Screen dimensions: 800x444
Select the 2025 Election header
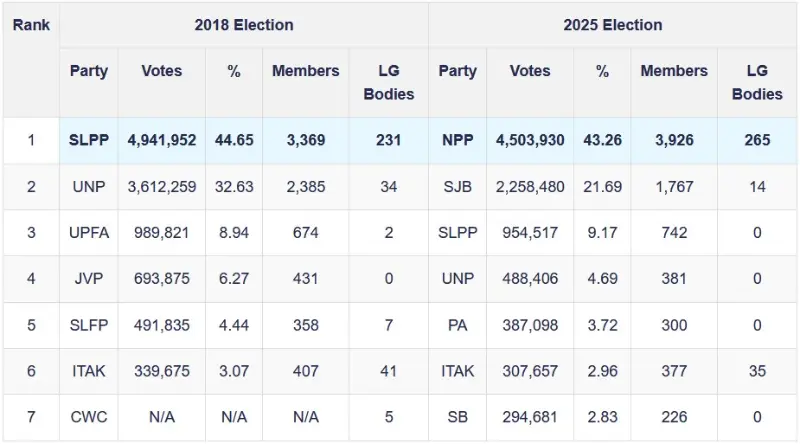[x=612, y=25]
